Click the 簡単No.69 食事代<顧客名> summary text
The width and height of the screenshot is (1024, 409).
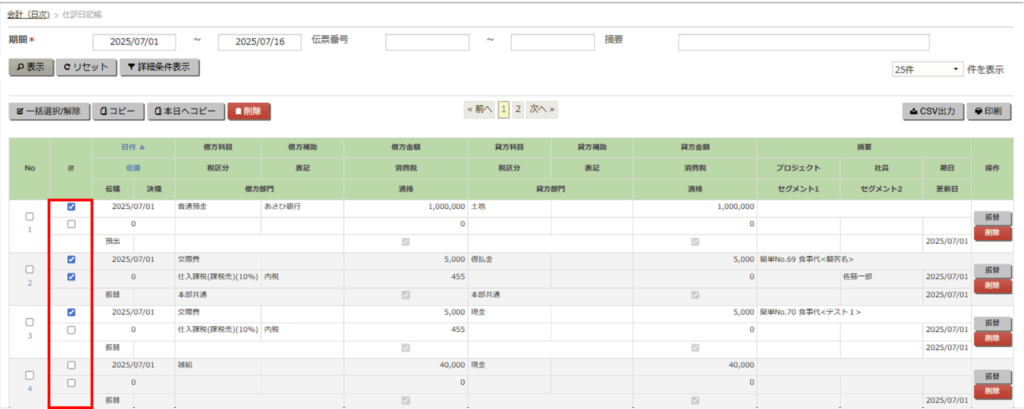tap(807, 259)
